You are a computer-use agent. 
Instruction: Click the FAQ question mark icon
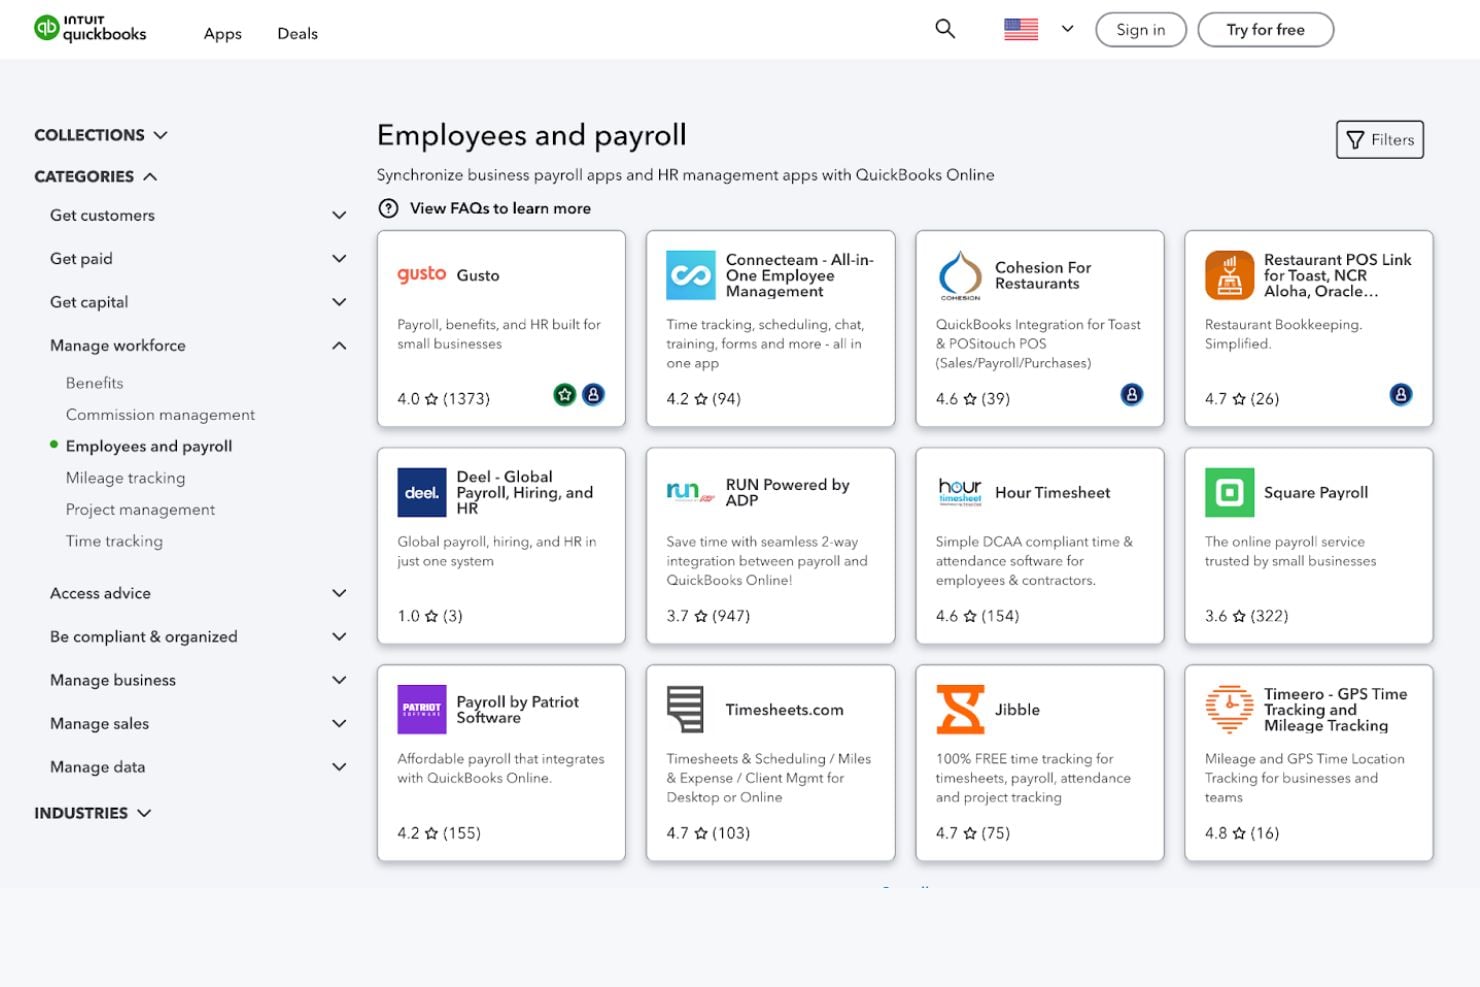[x=388, y=208]
